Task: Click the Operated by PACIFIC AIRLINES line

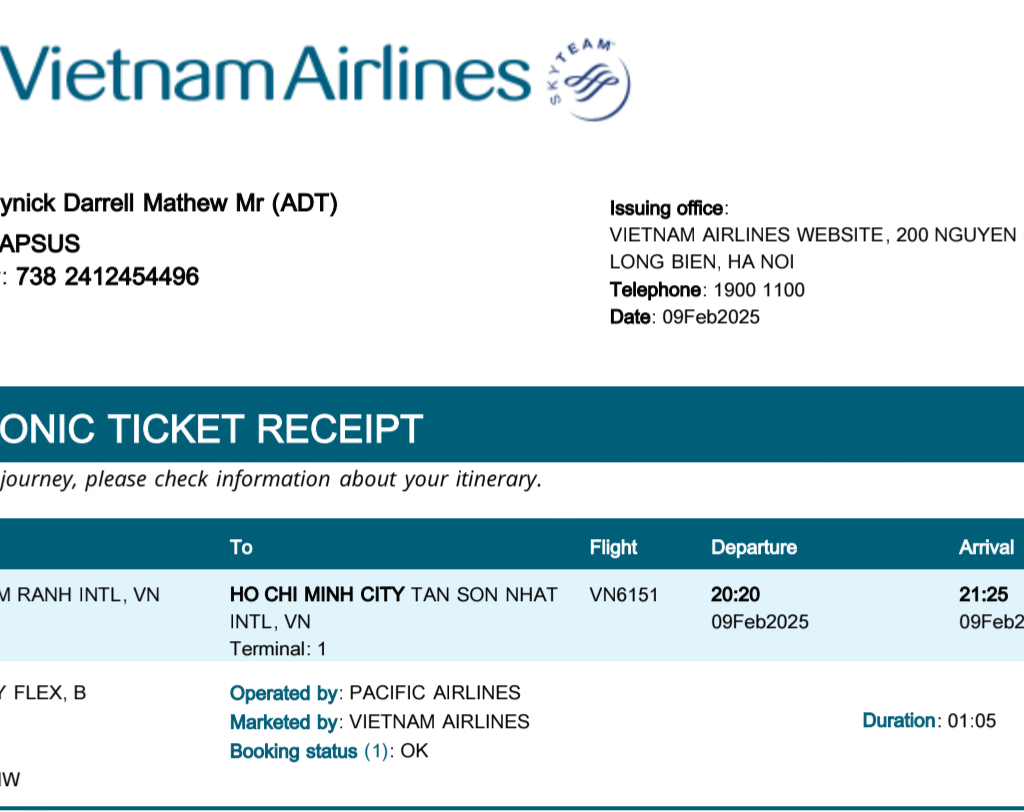Action: (375, 693)
